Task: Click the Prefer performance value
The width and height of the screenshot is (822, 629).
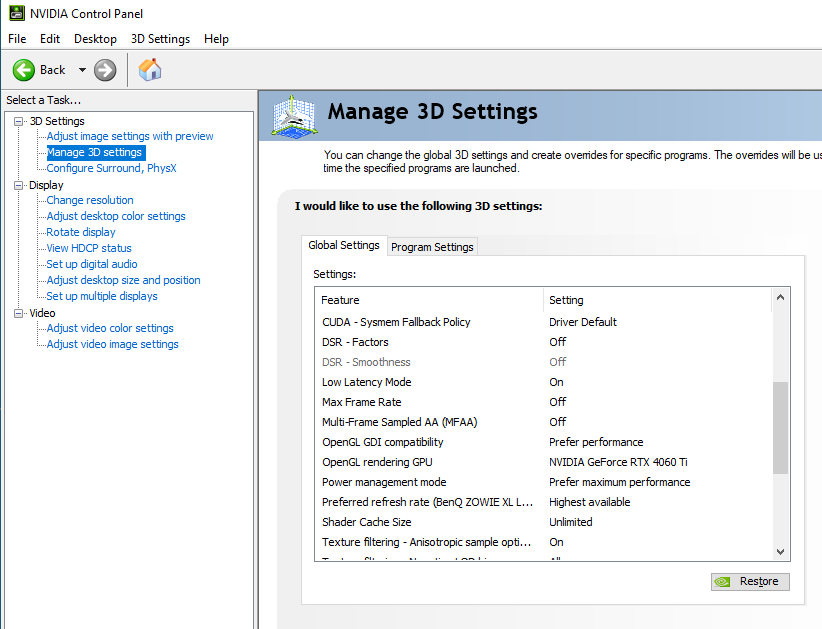Action: pyautogui.click(x=596, y=442)
